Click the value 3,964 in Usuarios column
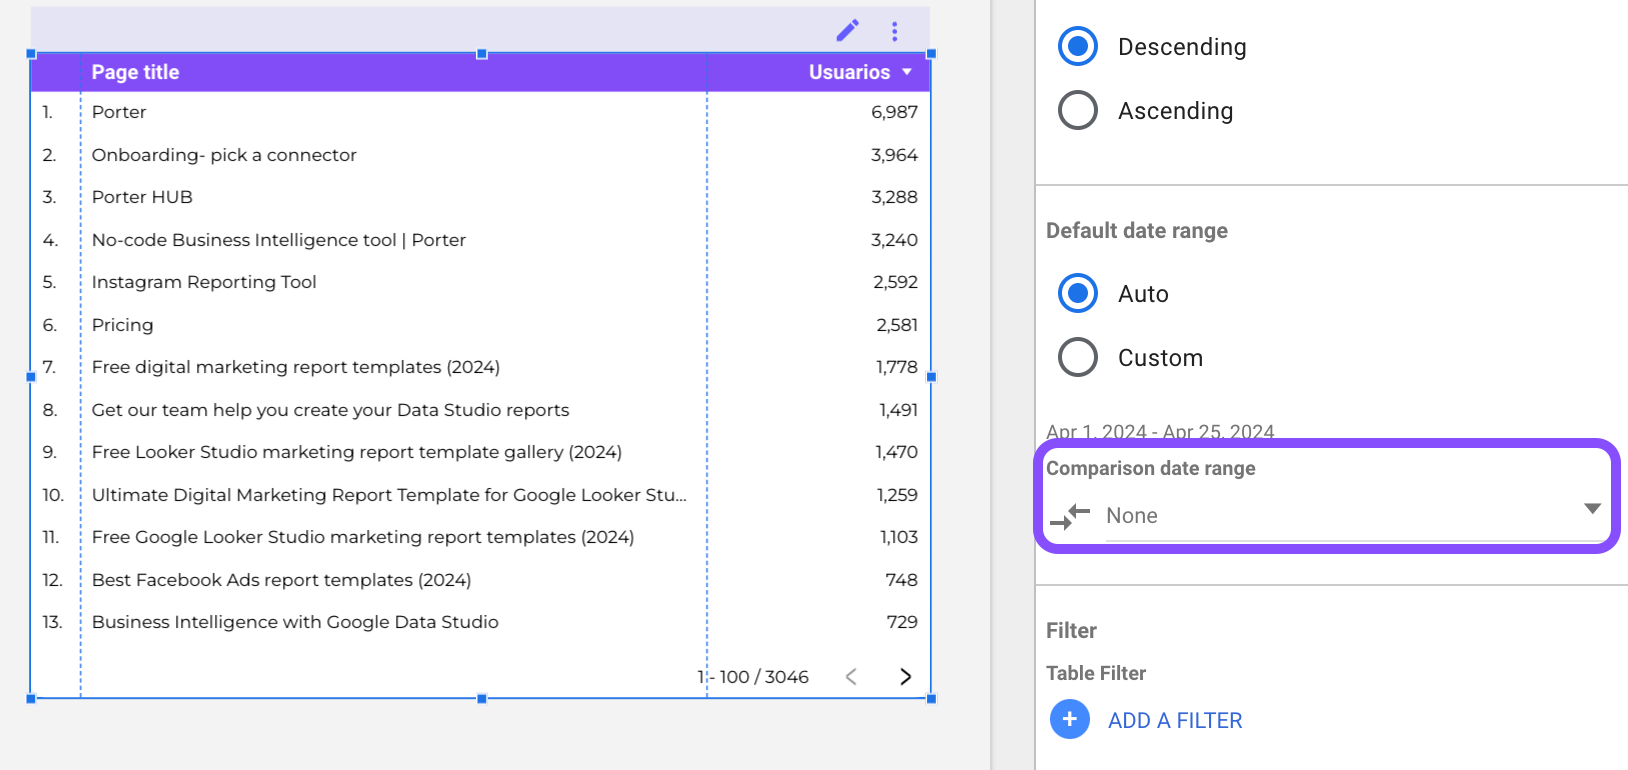Image resolution: width=1628 pixels, height=770 pixels. click(894, 155)
